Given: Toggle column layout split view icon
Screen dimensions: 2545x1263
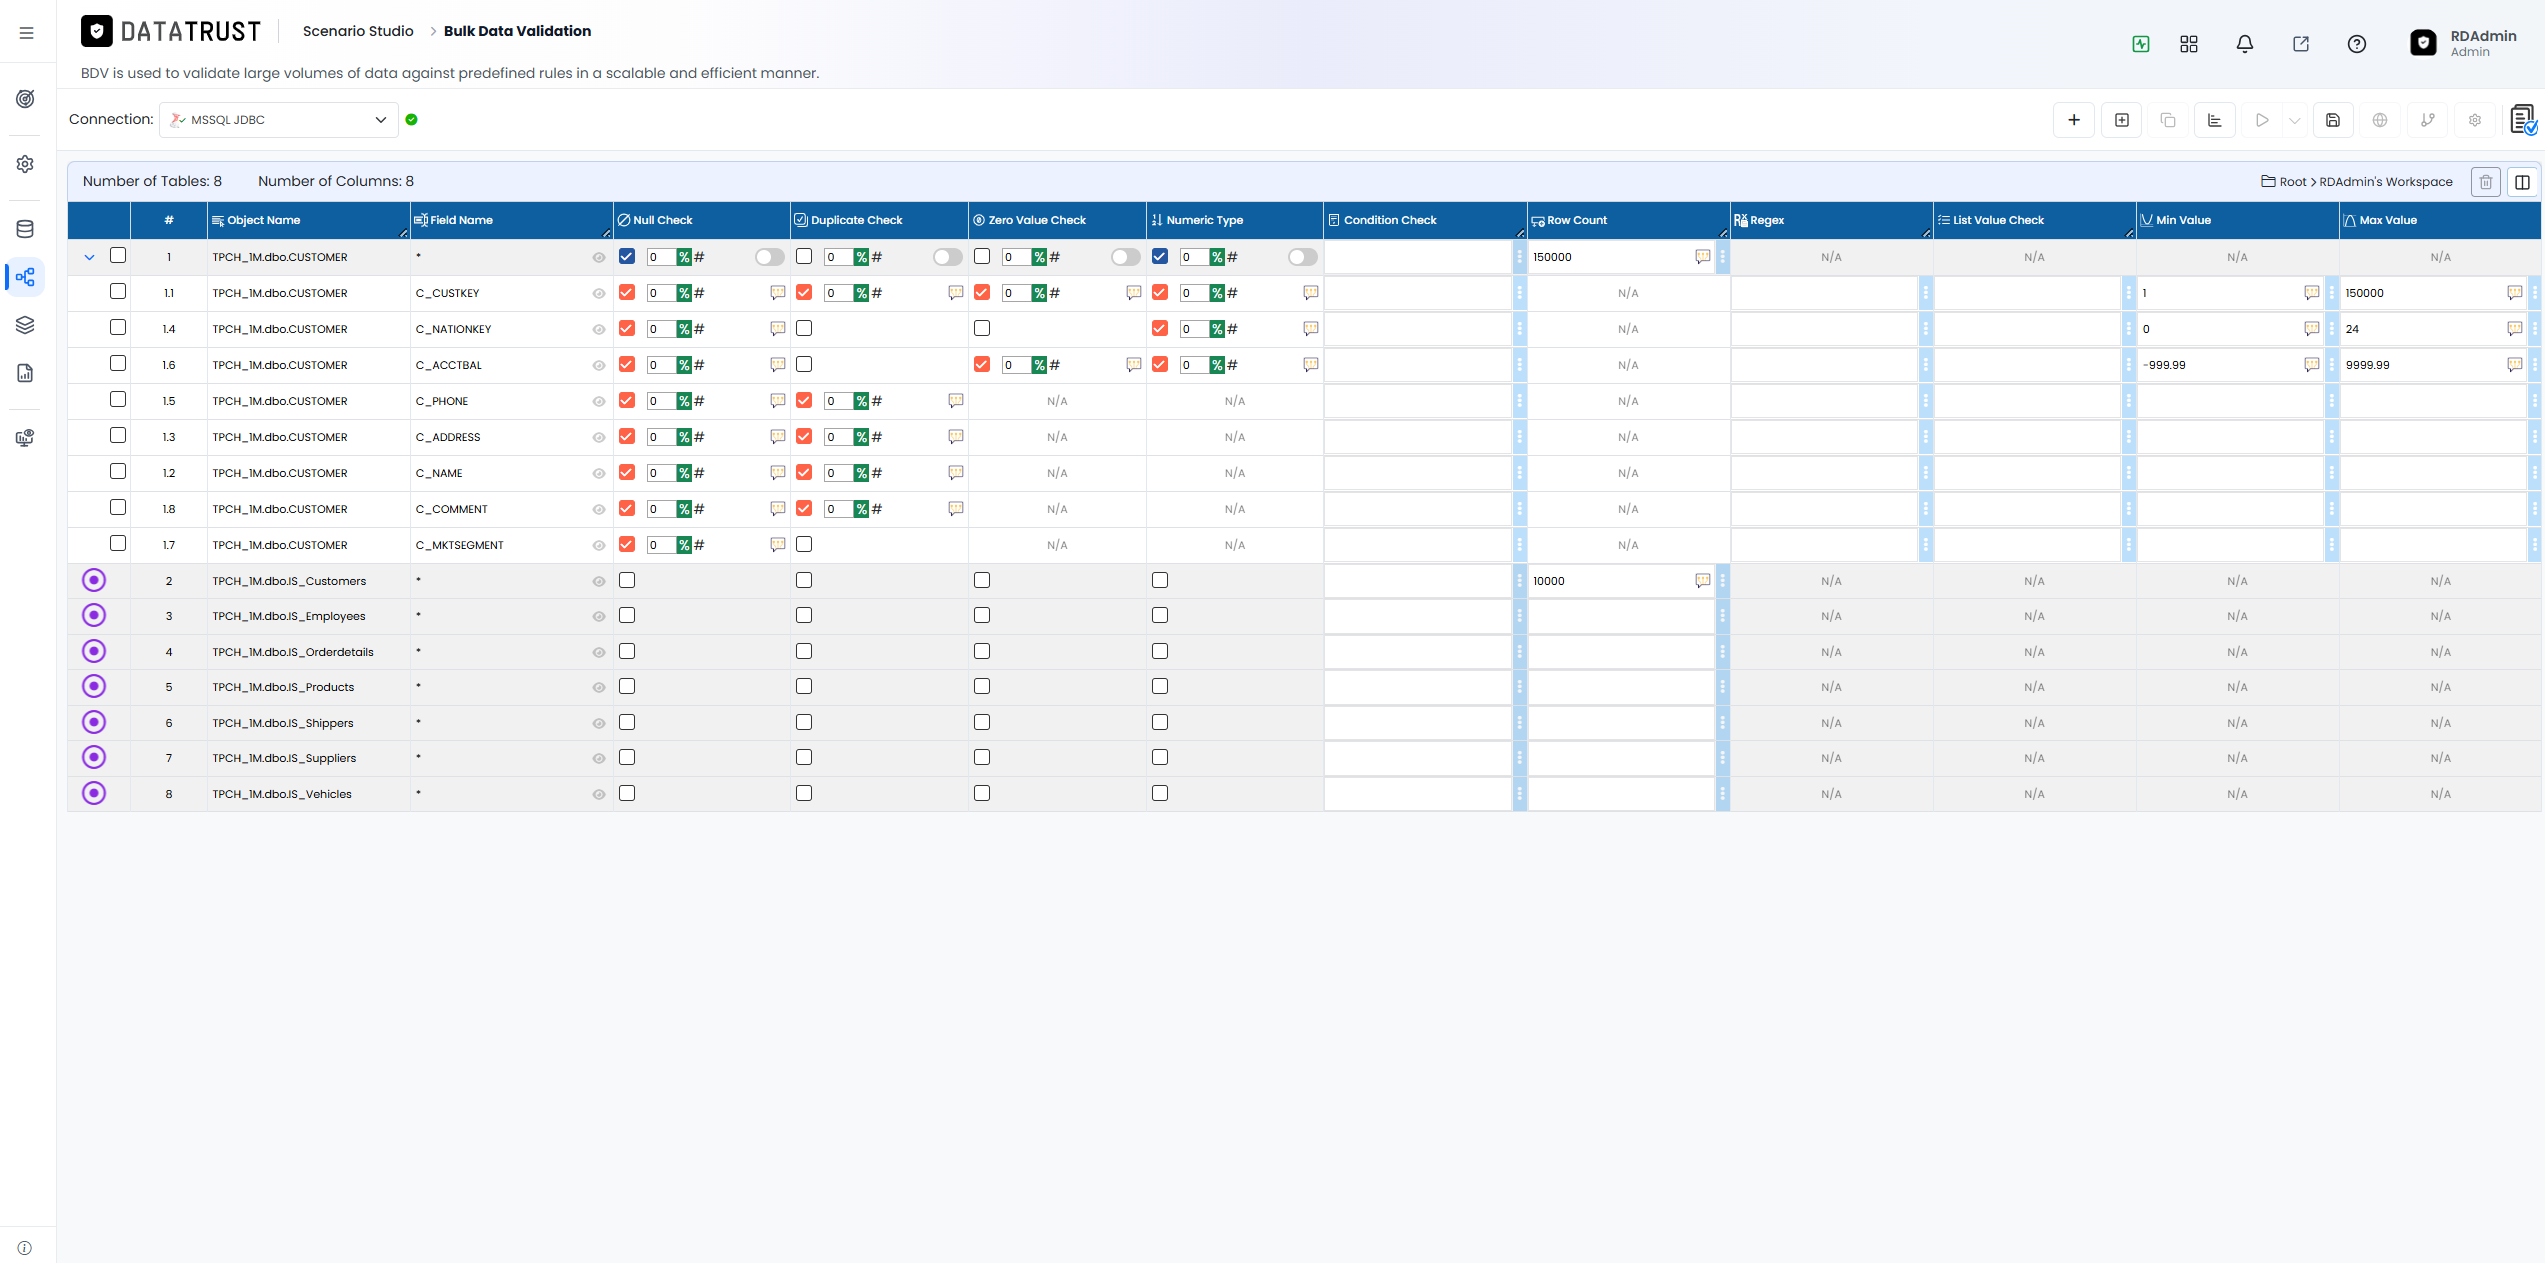Looking at the screenshot, I should (x=2523, y=182).
